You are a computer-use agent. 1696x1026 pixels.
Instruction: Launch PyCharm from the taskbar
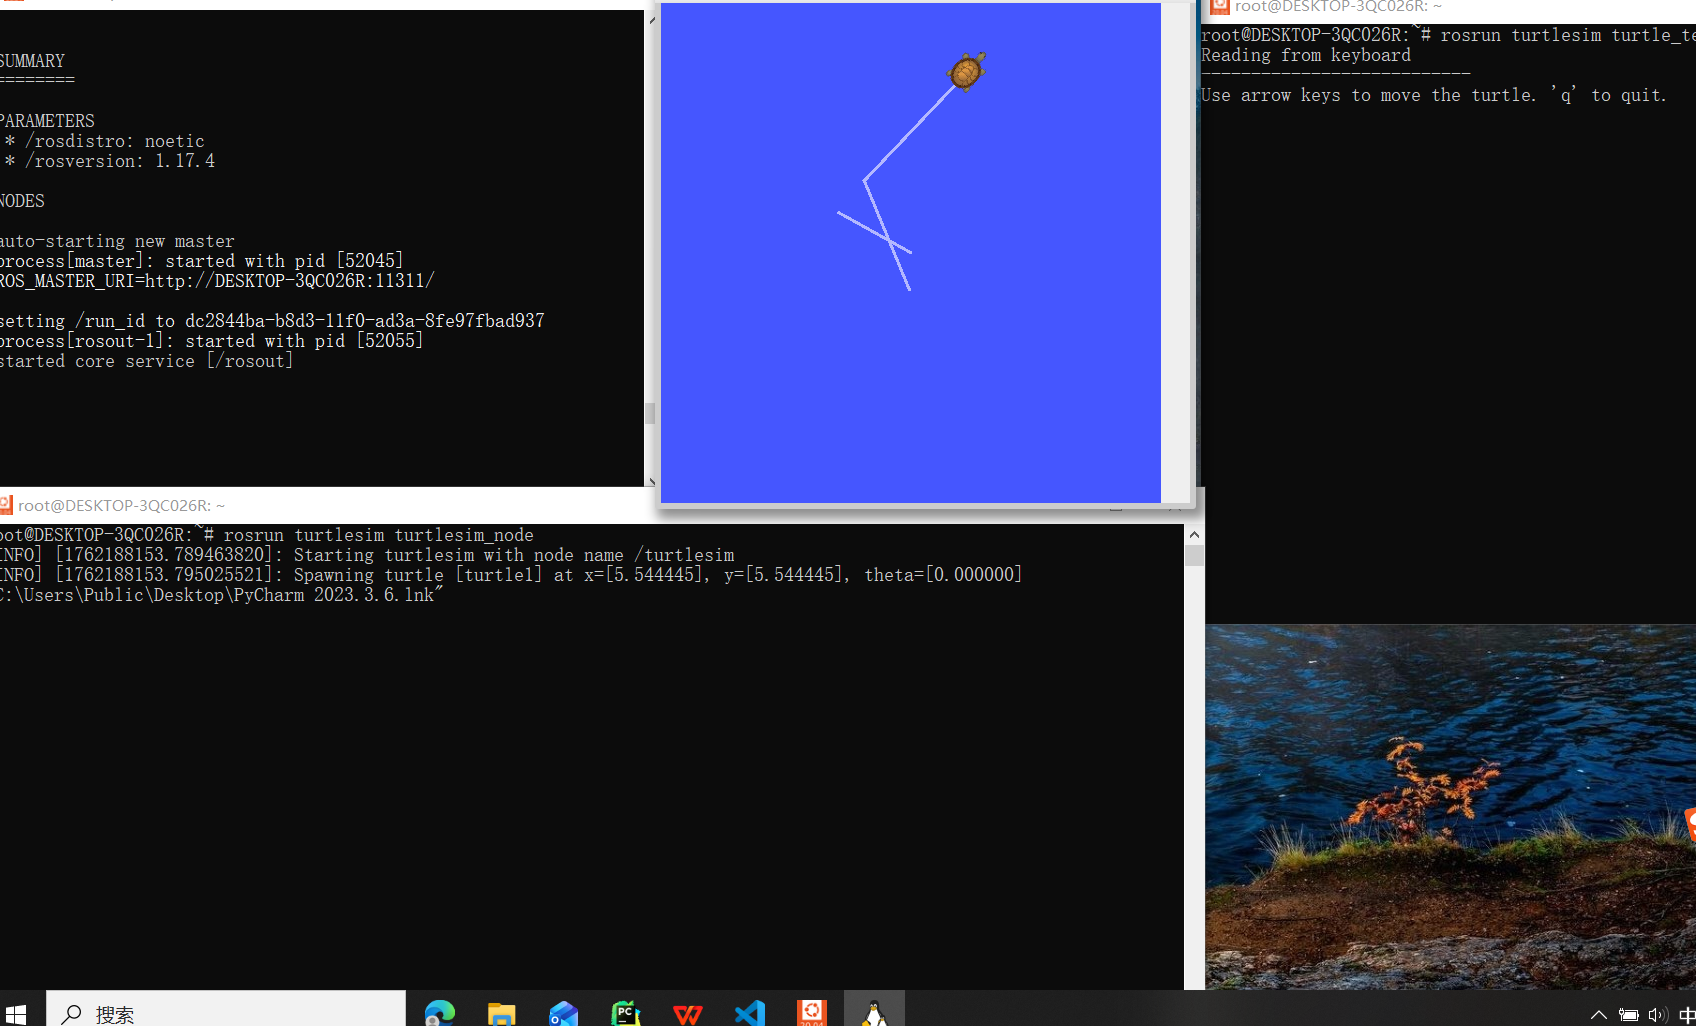click(625, 1013)
